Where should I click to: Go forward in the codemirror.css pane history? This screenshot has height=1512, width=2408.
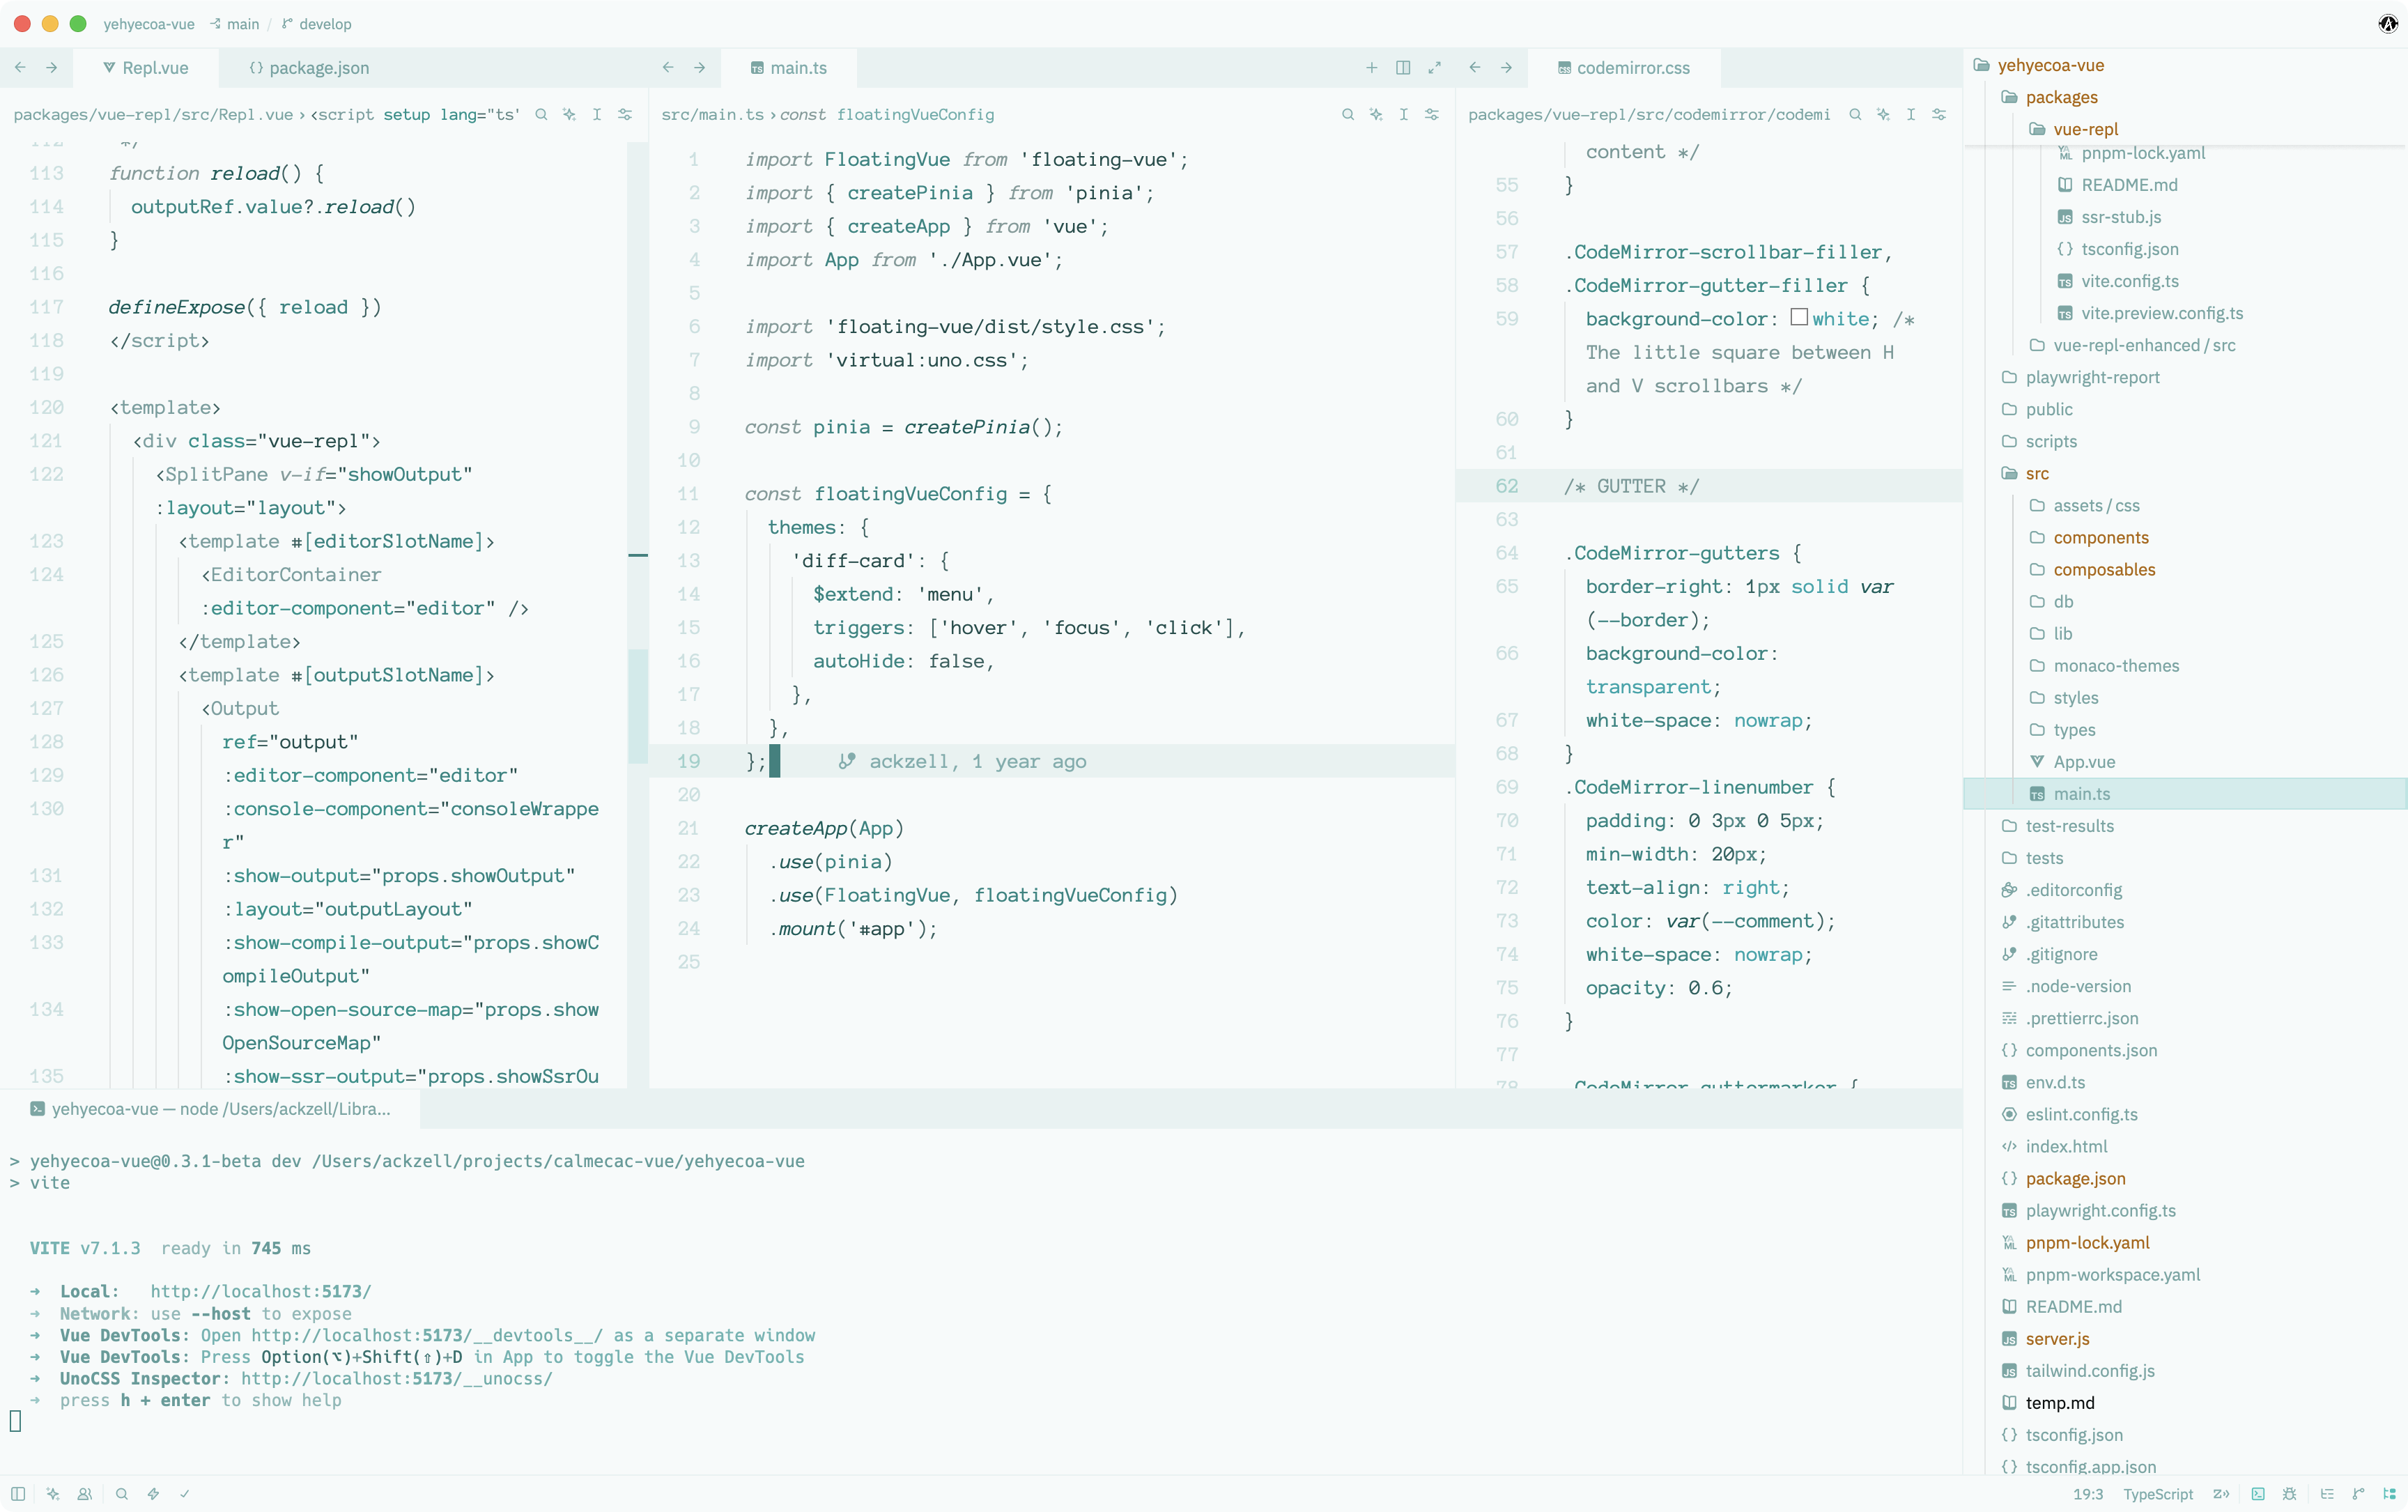tap(1507, 68)
